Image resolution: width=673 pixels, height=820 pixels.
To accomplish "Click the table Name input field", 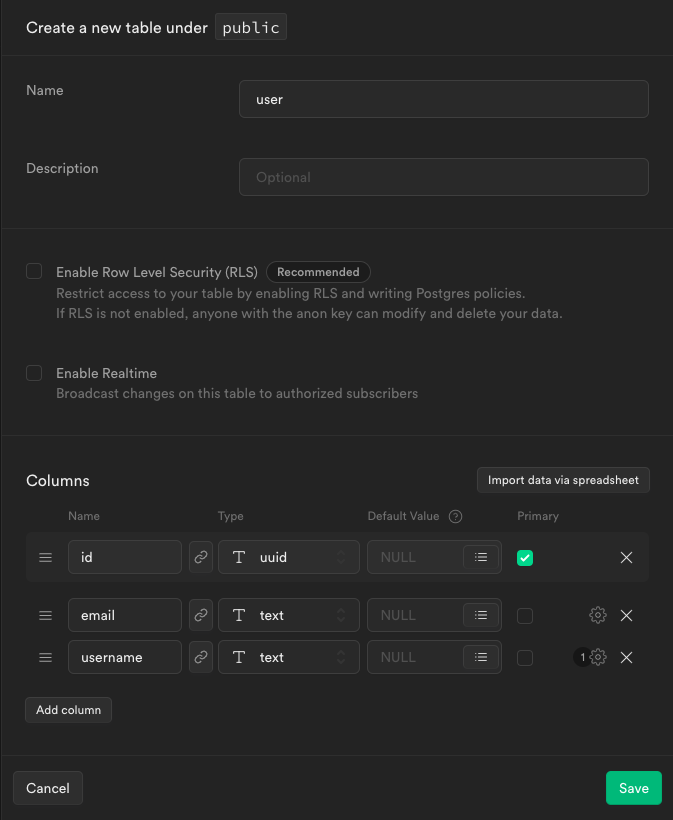I will 443,99.
